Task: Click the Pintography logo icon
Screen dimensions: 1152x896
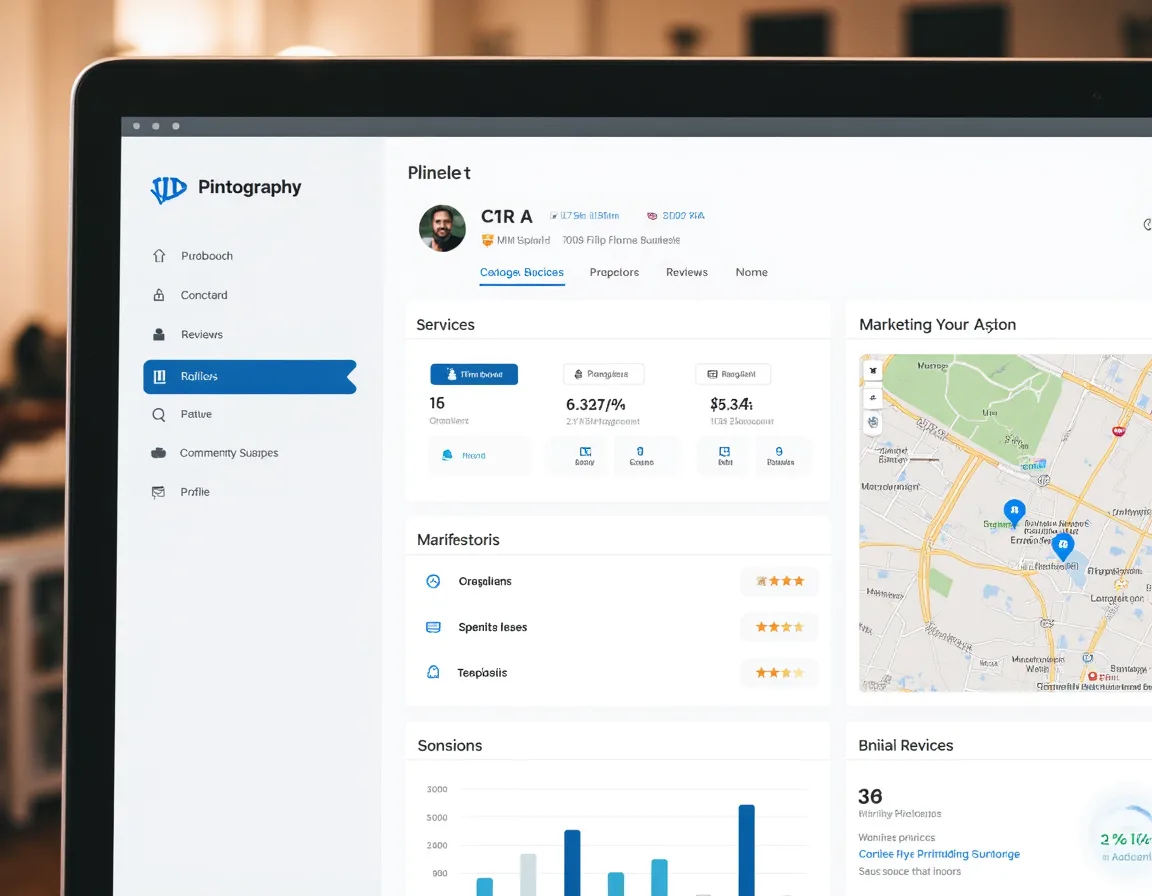Action: (168, 189)
